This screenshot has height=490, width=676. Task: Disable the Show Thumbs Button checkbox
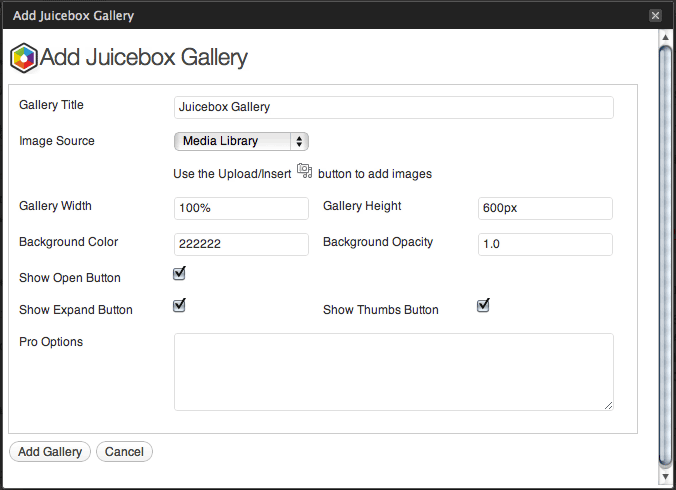[x=483, y=305]
